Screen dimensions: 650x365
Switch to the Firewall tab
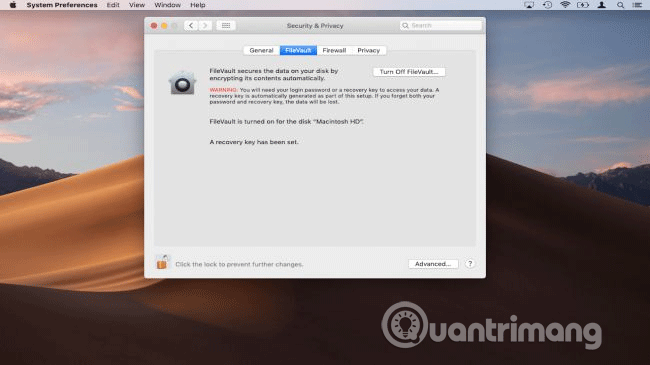334,50
